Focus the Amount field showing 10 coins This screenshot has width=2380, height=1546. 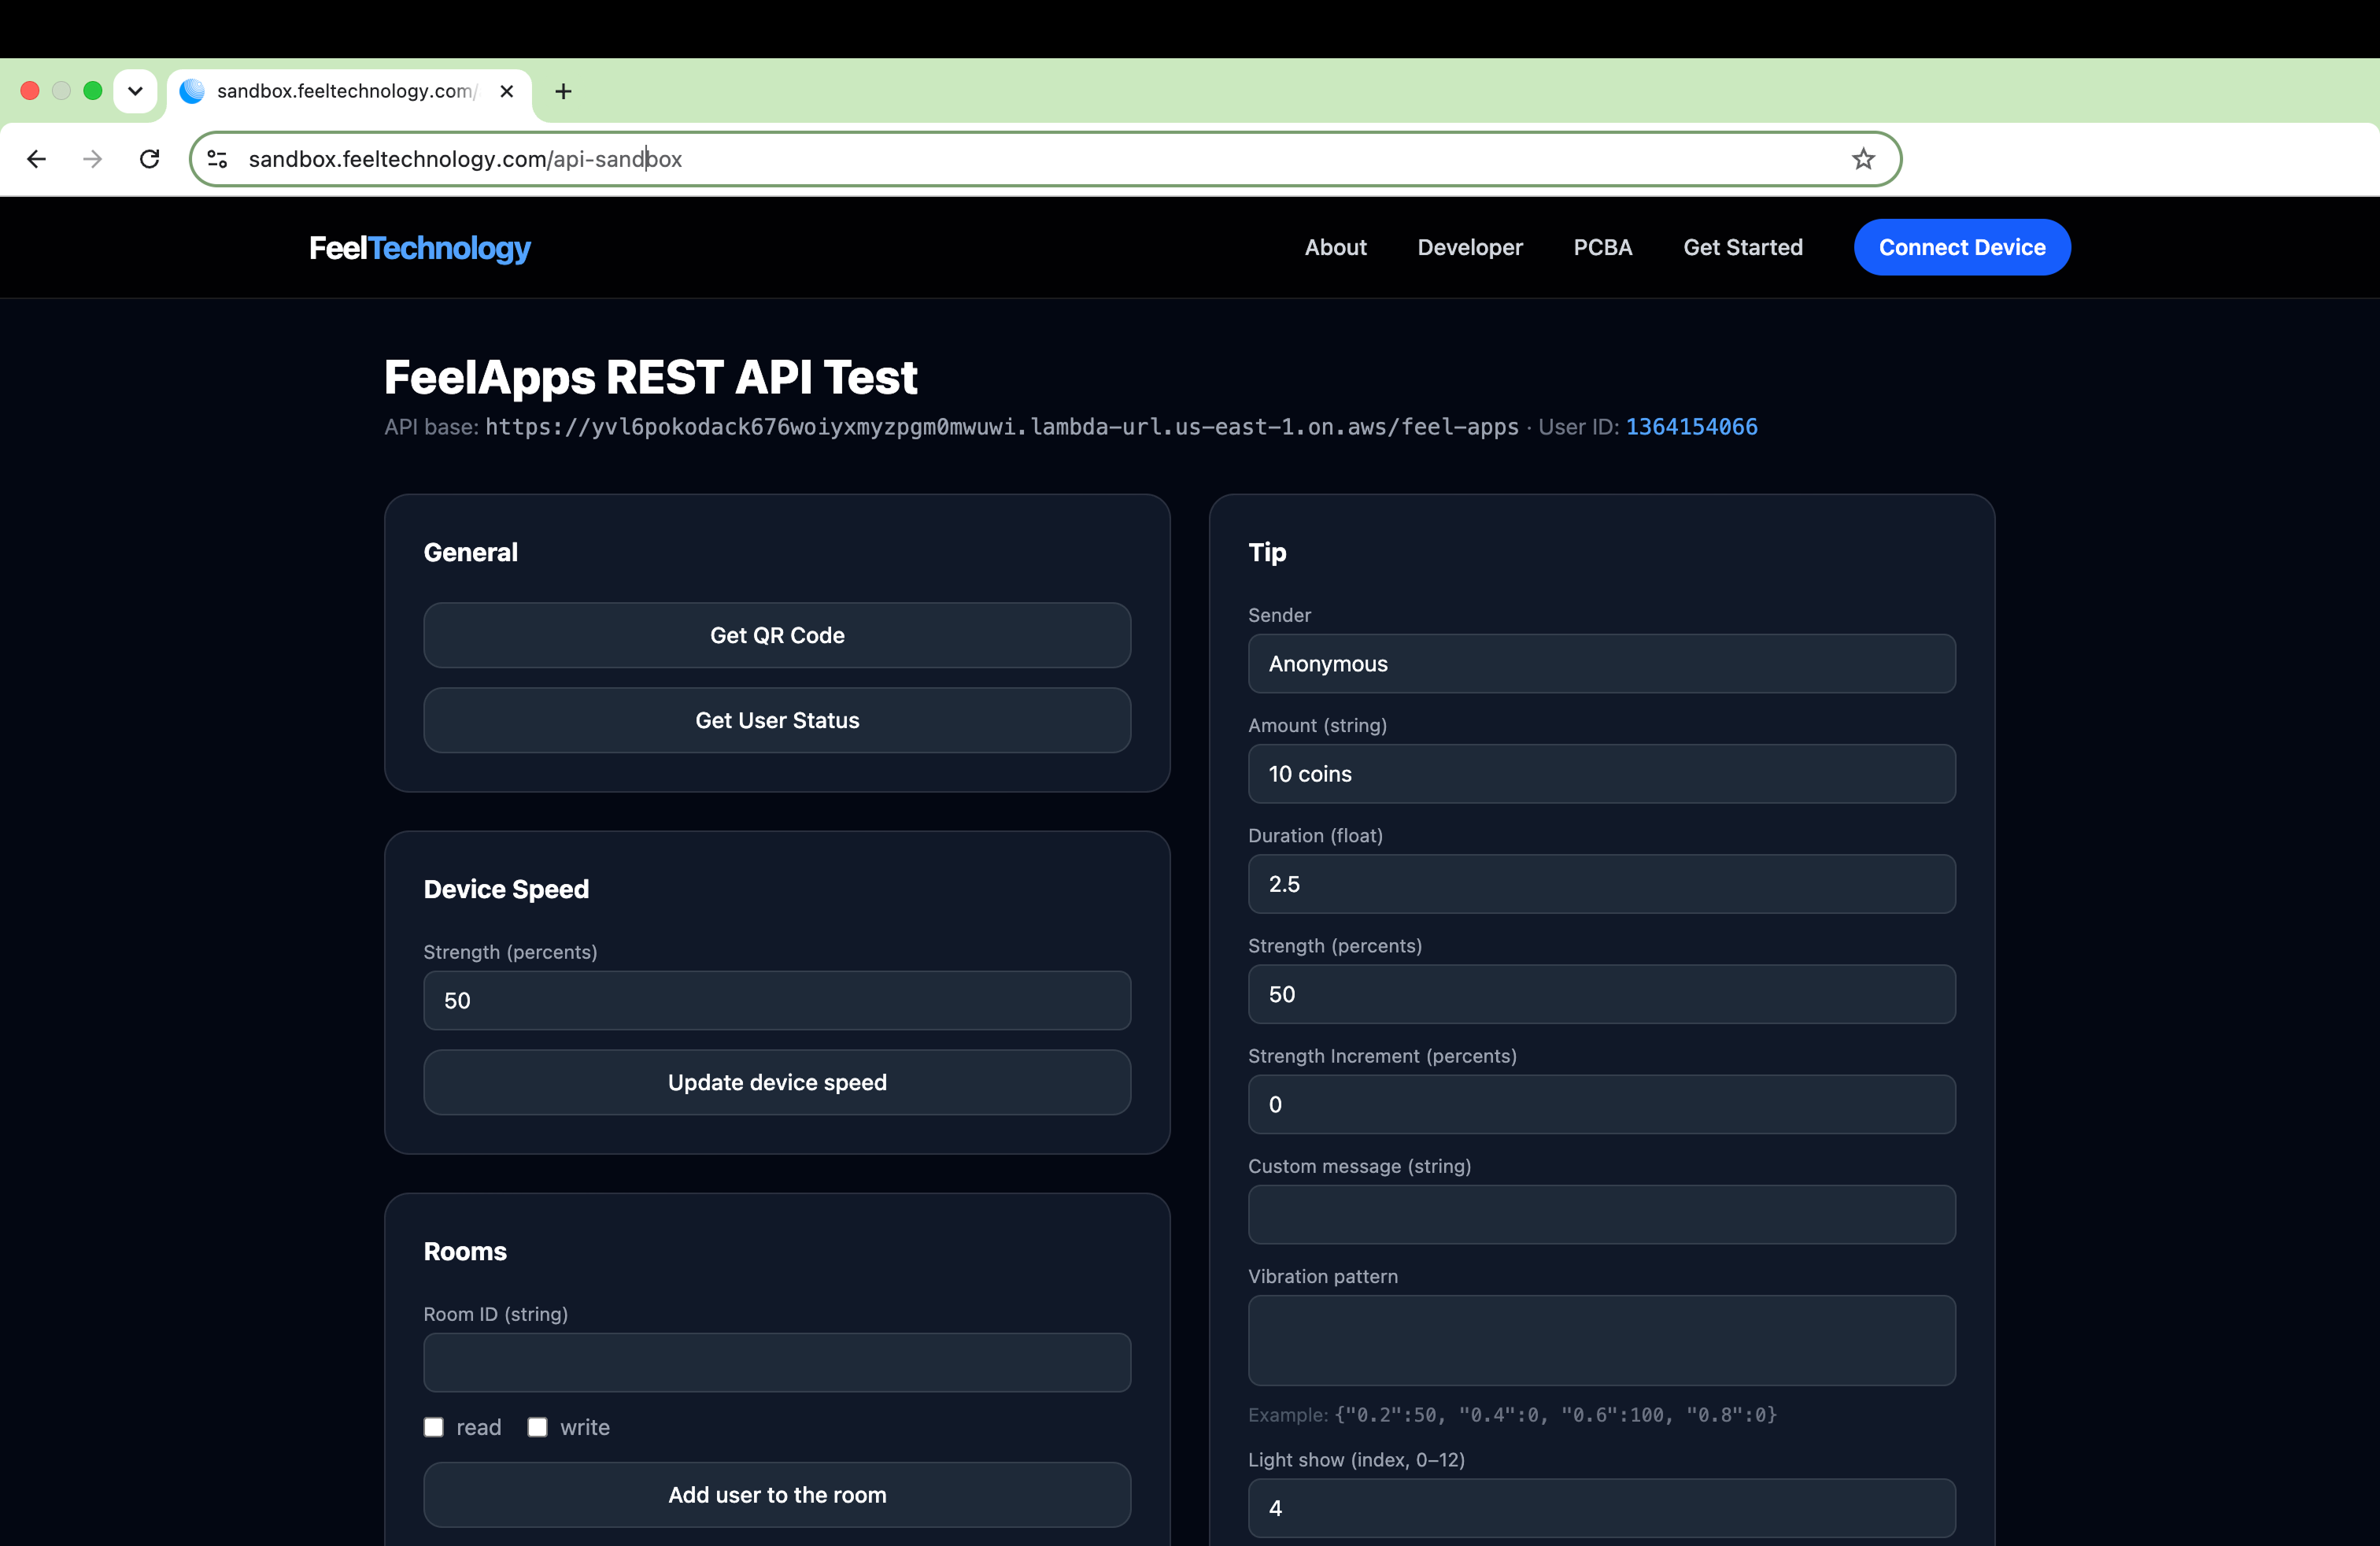1601,774
